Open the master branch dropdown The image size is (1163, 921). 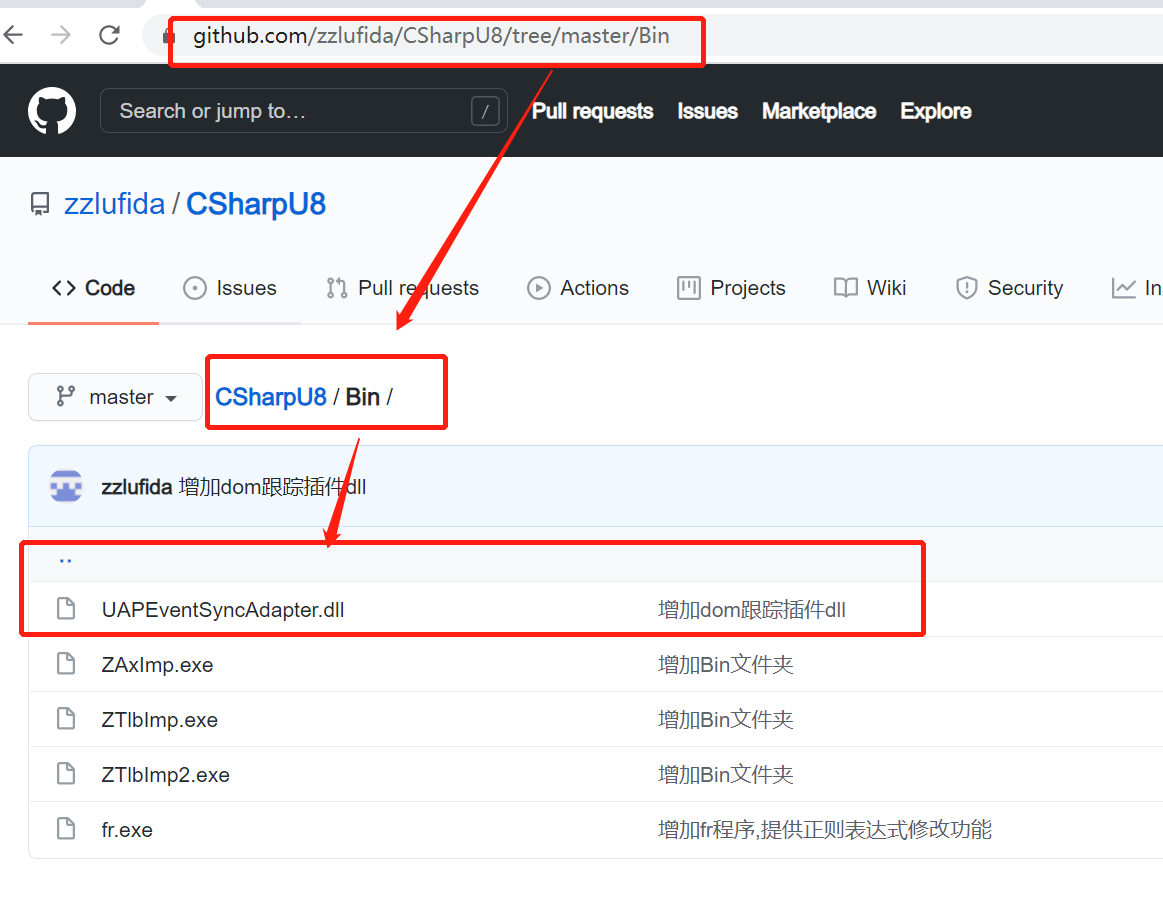coord(114,397)
